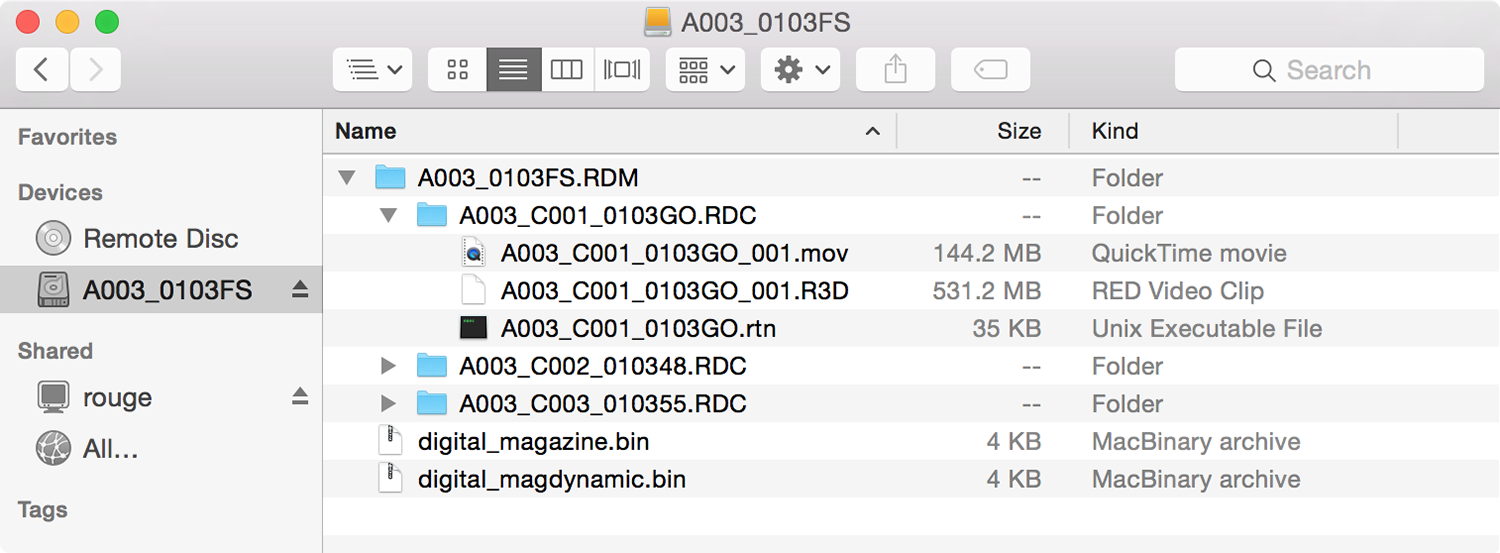Expand the A003_C003_010355.RDC folder
This screenshot has height=553, width=1500.
389,404
